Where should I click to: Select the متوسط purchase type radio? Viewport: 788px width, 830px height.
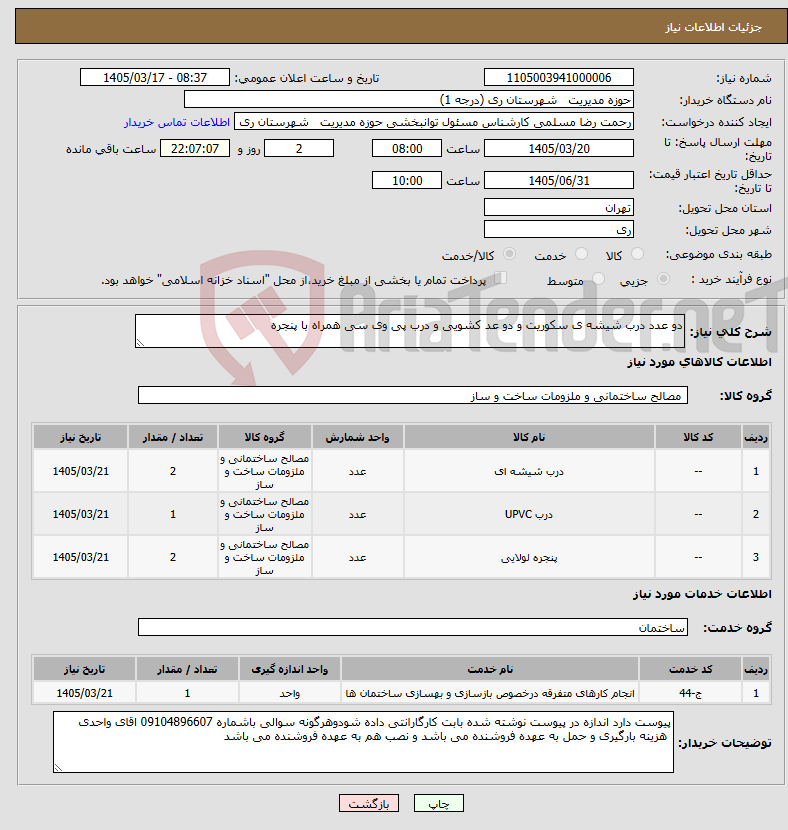tap(599, 279)
